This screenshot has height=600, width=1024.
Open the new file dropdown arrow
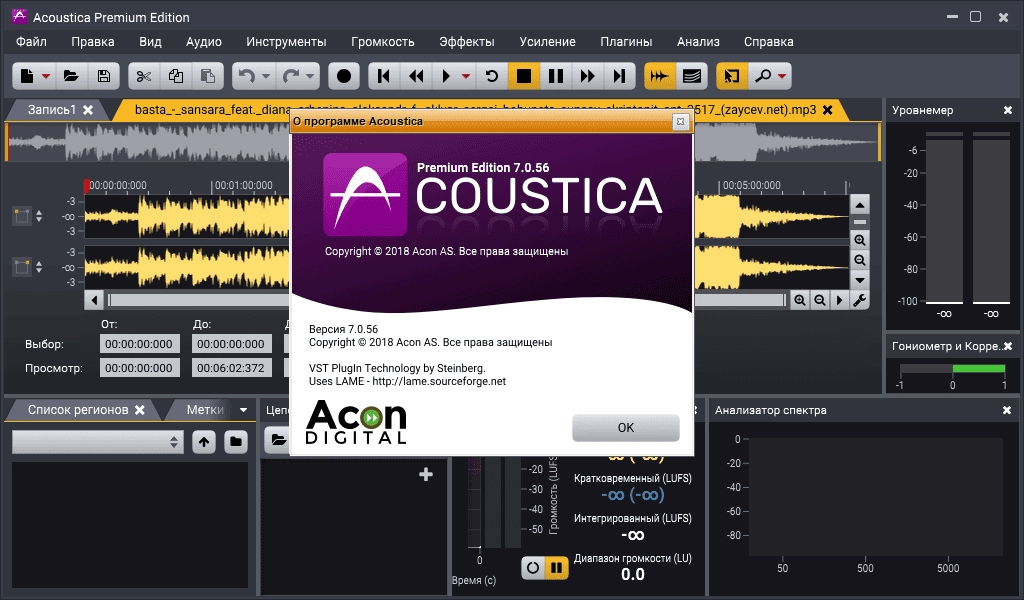[46, 76]
